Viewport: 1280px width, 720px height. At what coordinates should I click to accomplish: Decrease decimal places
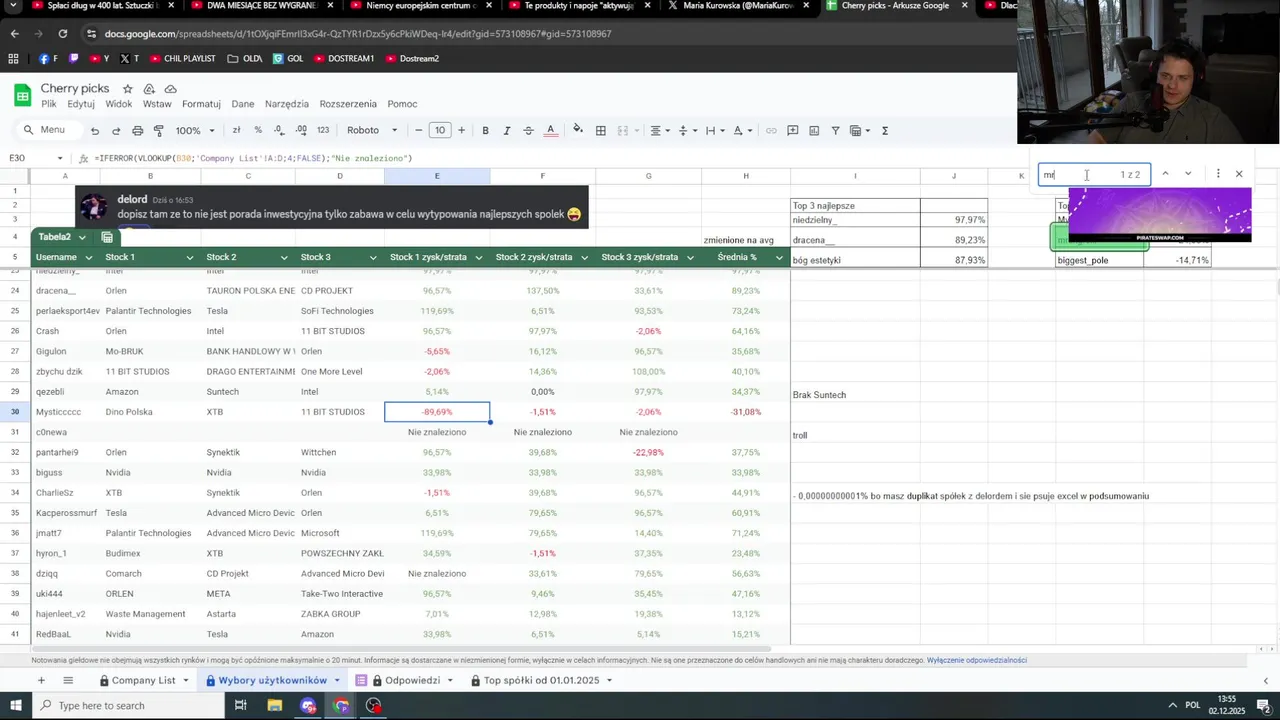pyautogui.click(x=279, y=130)
